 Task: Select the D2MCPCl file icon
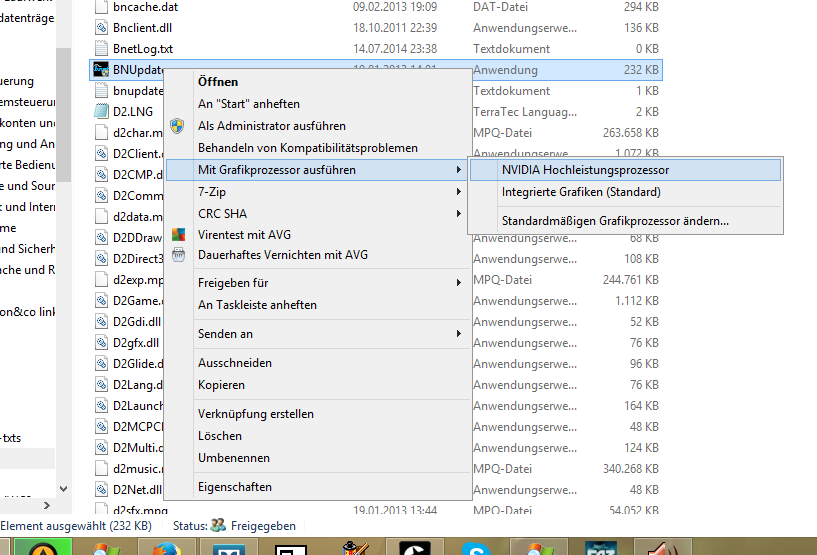101,426
